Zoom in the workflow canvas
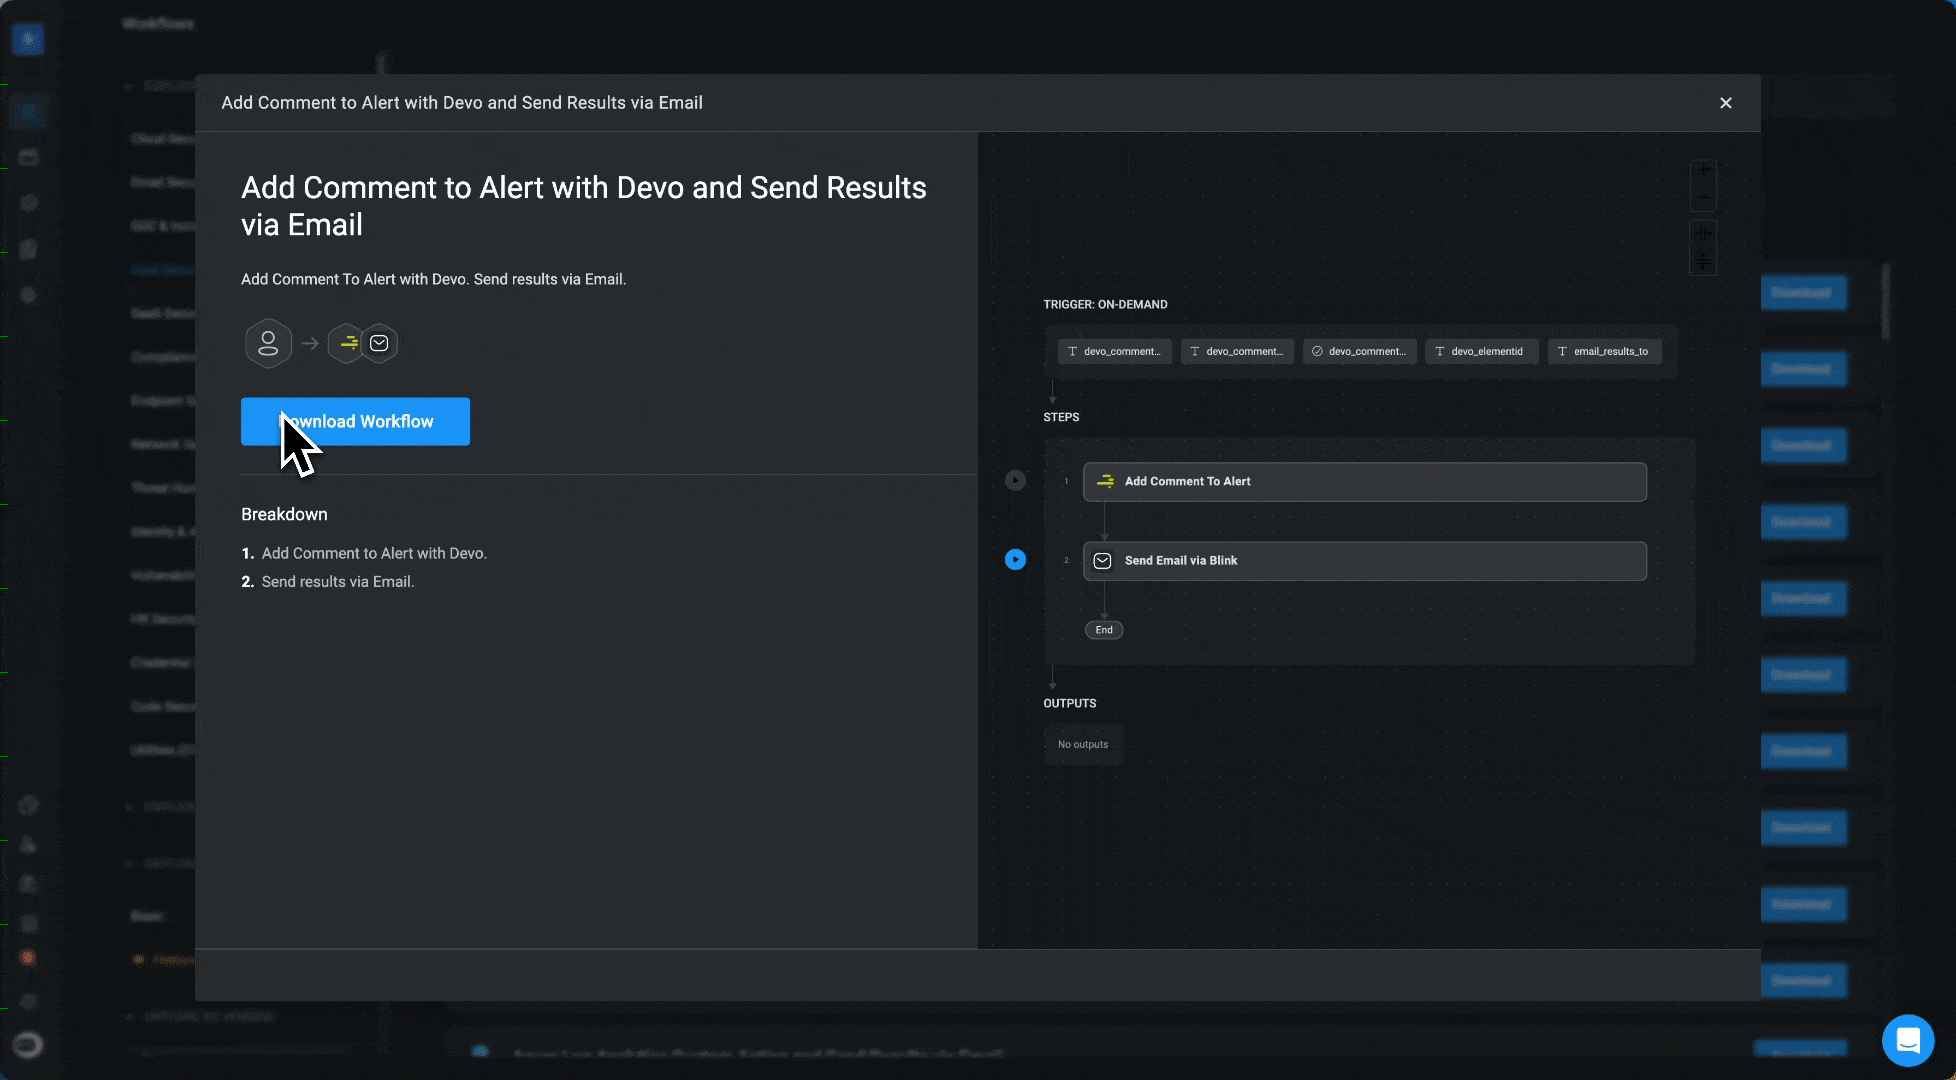This screenshot has height=1080, width=1956. pyautogui.click(x=1703, y=170)
